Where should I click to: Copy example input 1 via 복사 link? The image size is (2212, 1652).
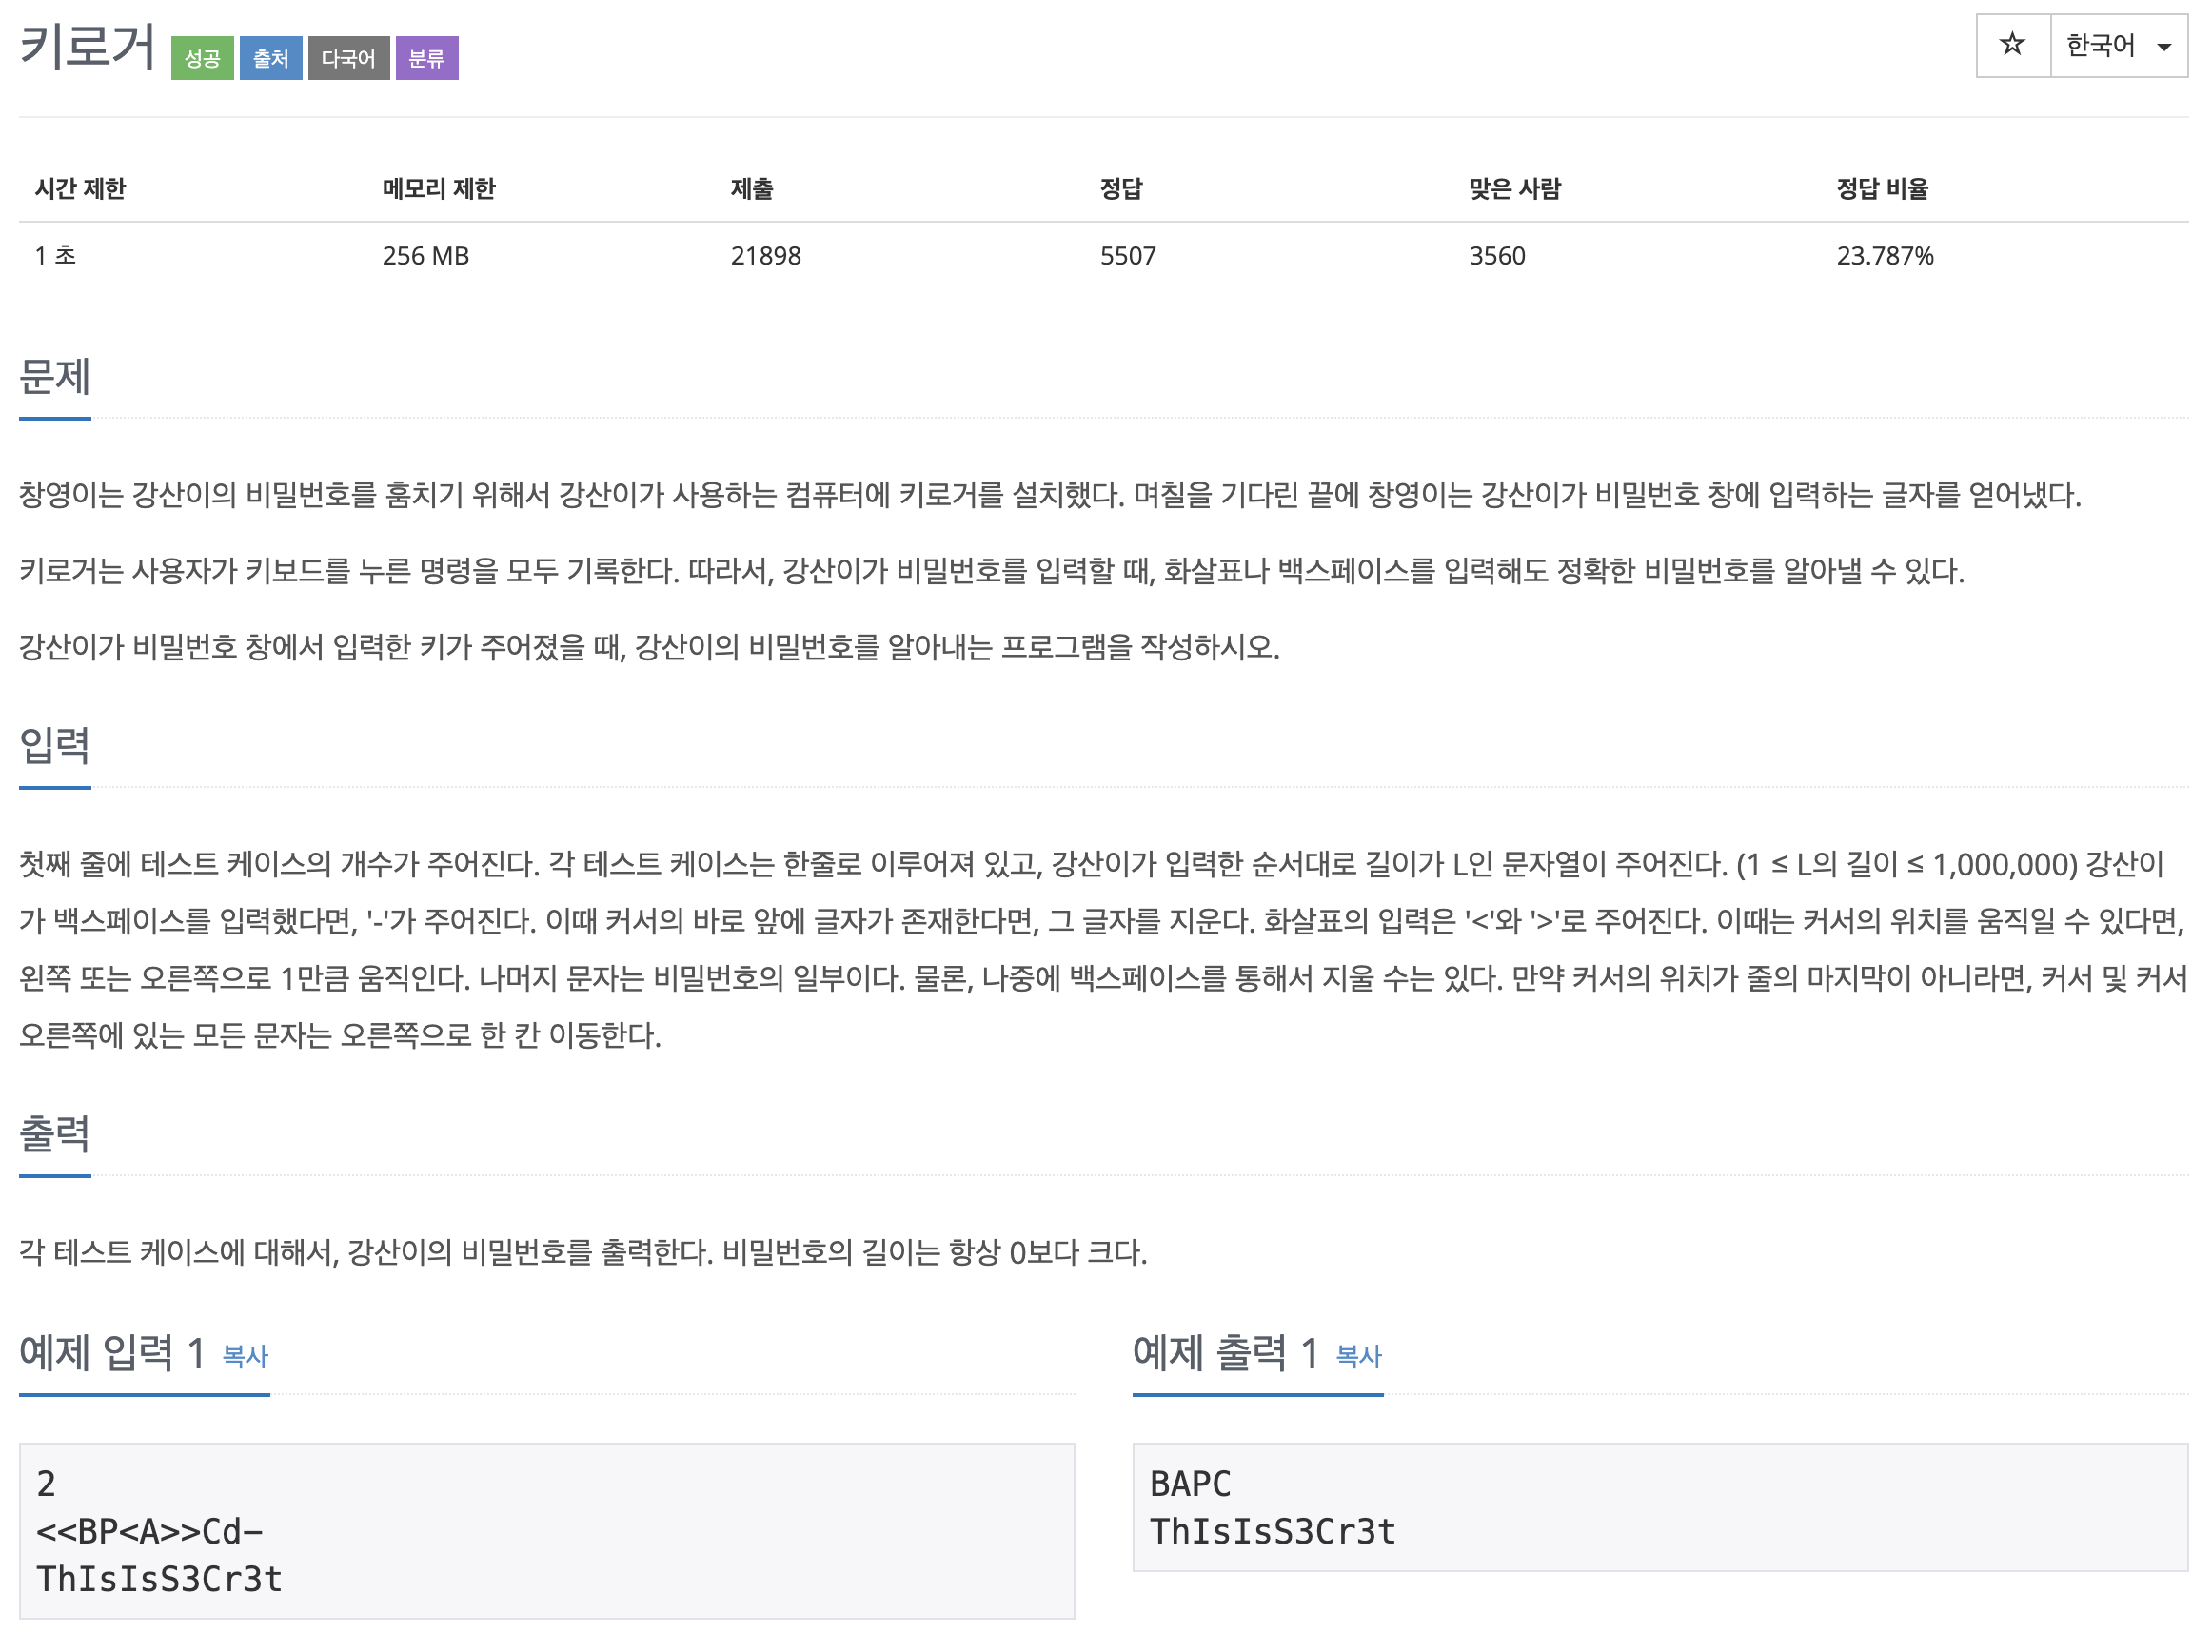tap(245, 1356)
